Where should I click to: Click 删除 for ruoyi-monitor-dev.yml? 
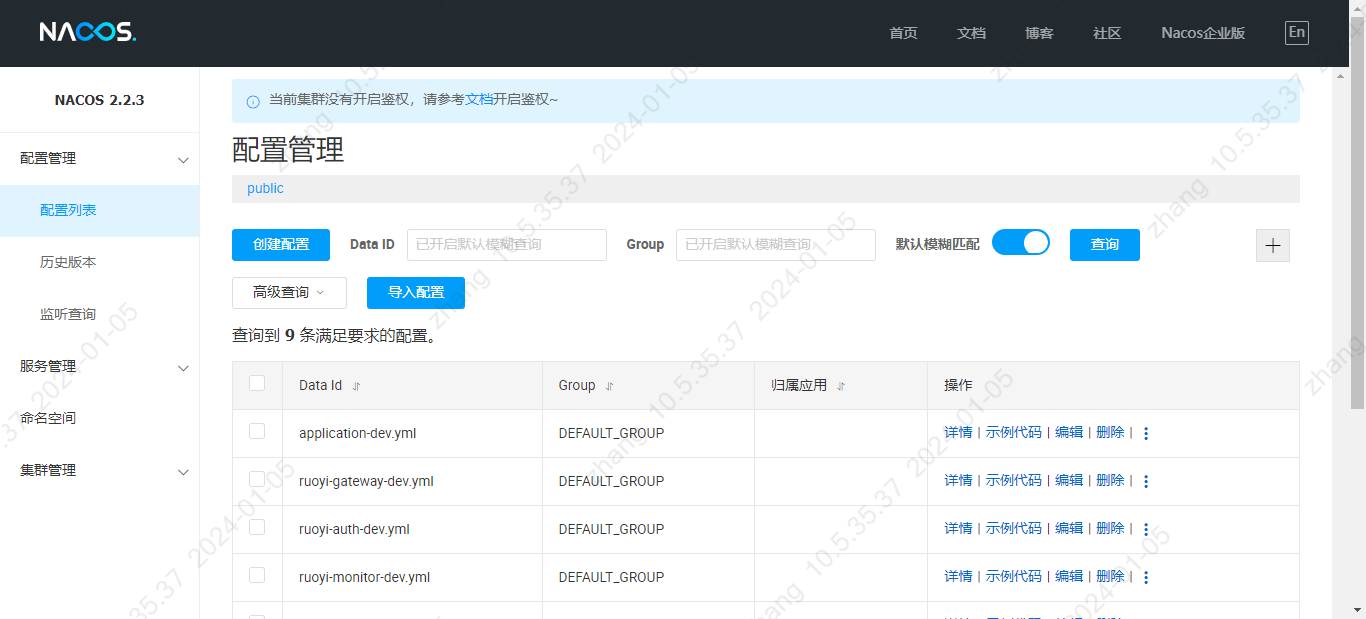[x=1110, y=577]
